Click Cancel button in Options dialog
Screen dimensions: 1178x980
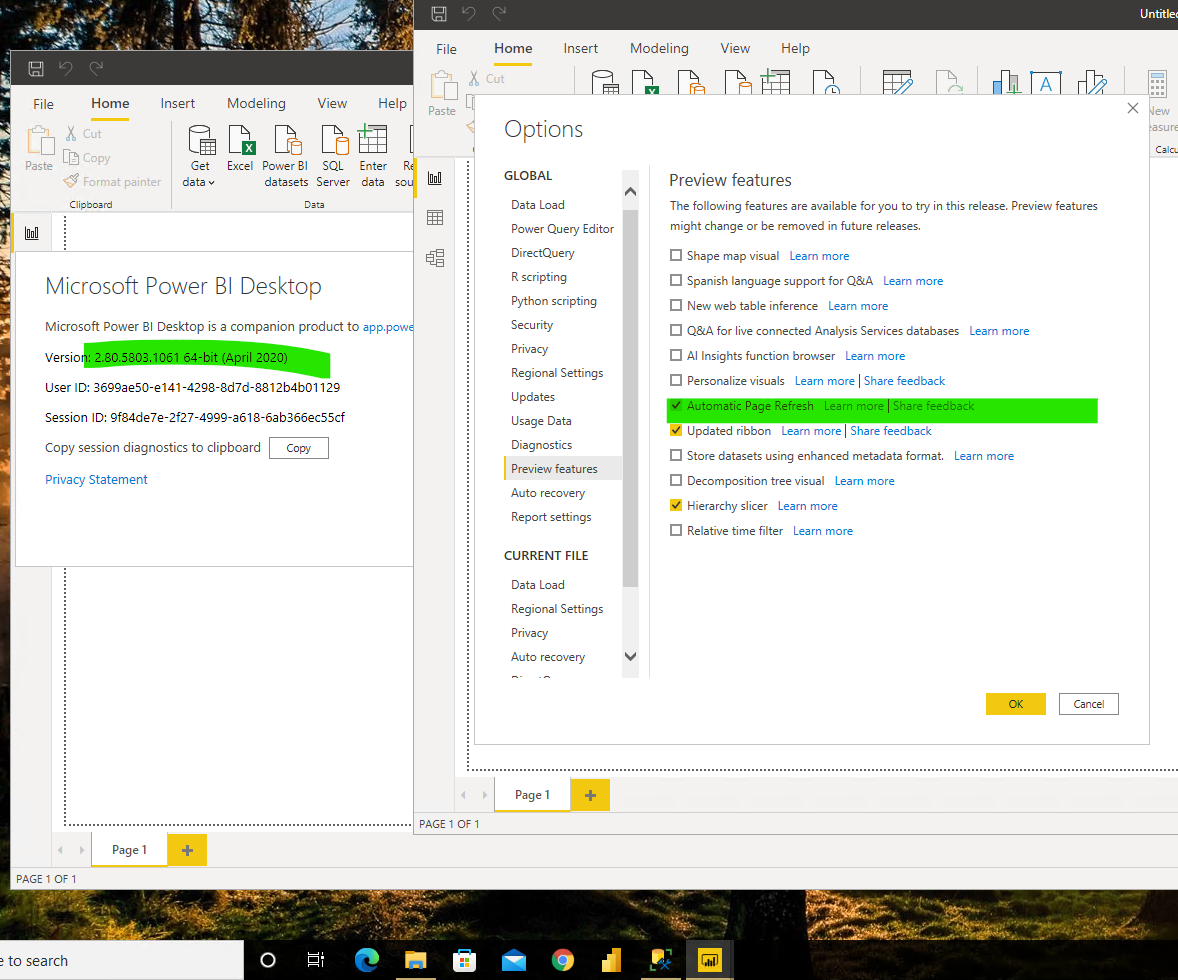pyautogui.click(x=1089, y=704)
